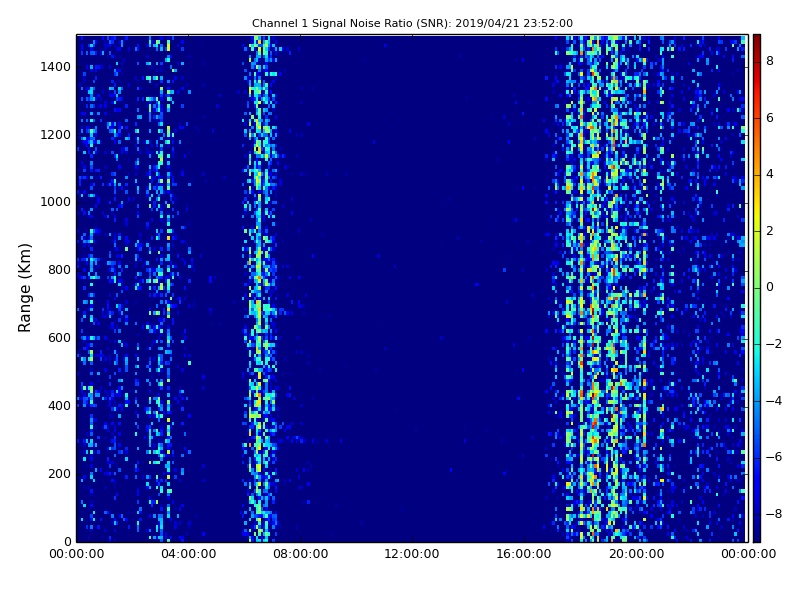Click the 600 range tick label

click(59, 338)
